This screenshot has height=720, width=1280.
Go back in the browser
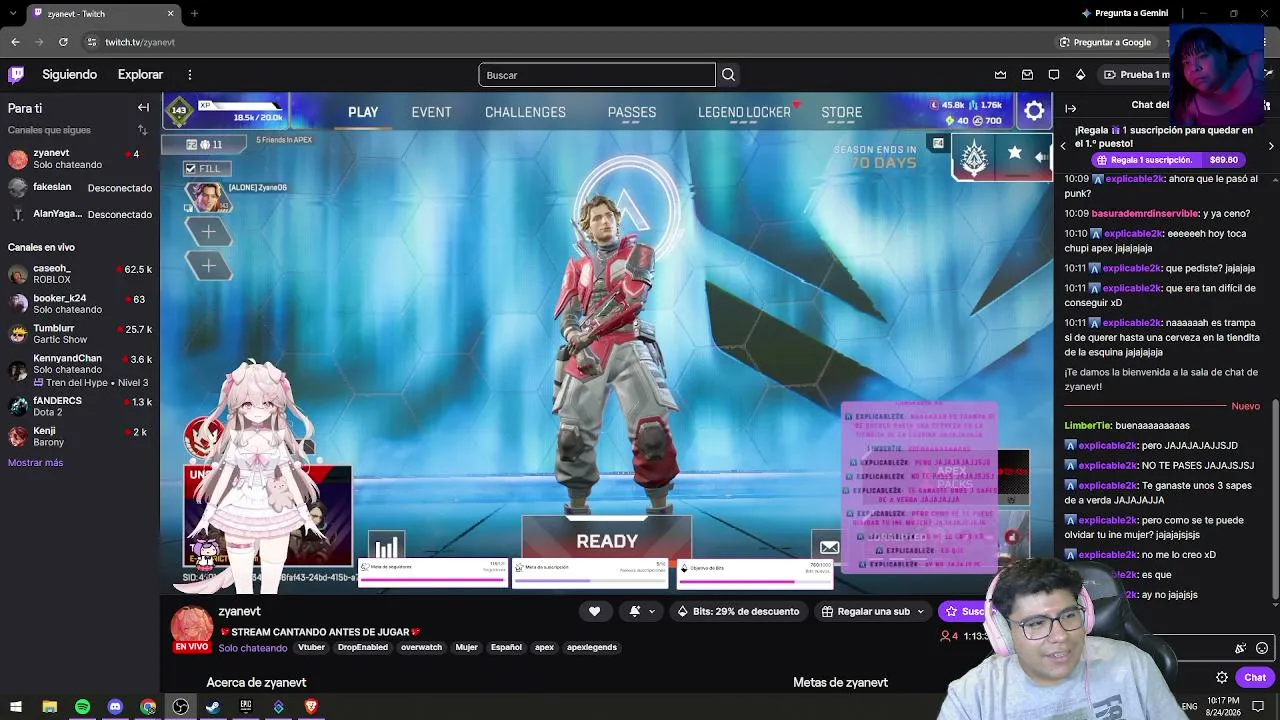click(x=15, y=42)
